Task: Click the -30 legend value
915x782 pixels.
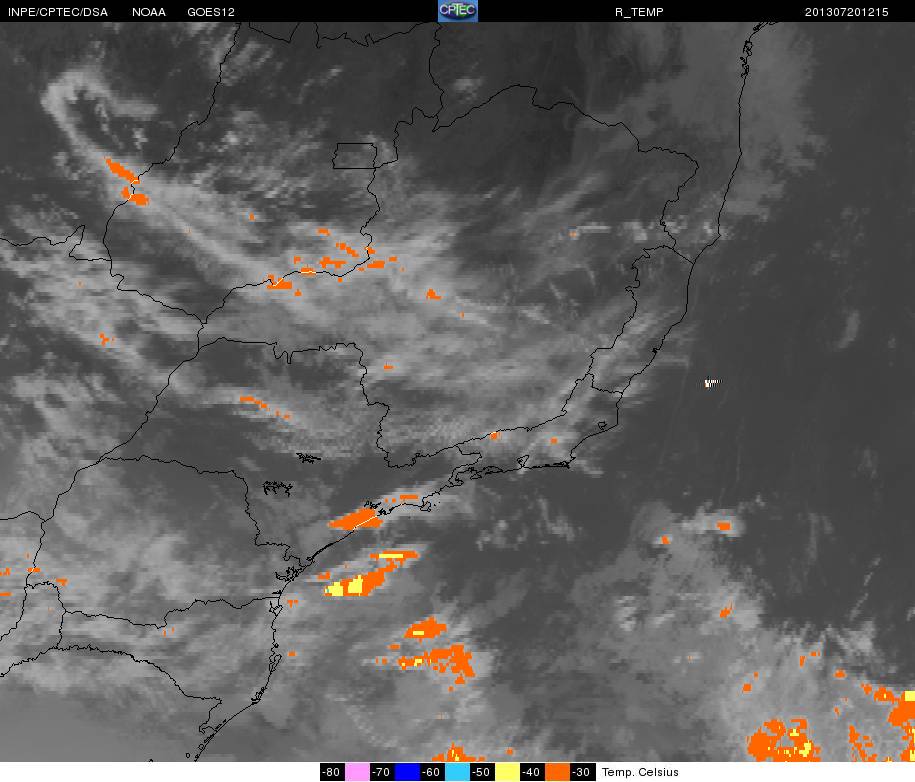Action: 582,772
